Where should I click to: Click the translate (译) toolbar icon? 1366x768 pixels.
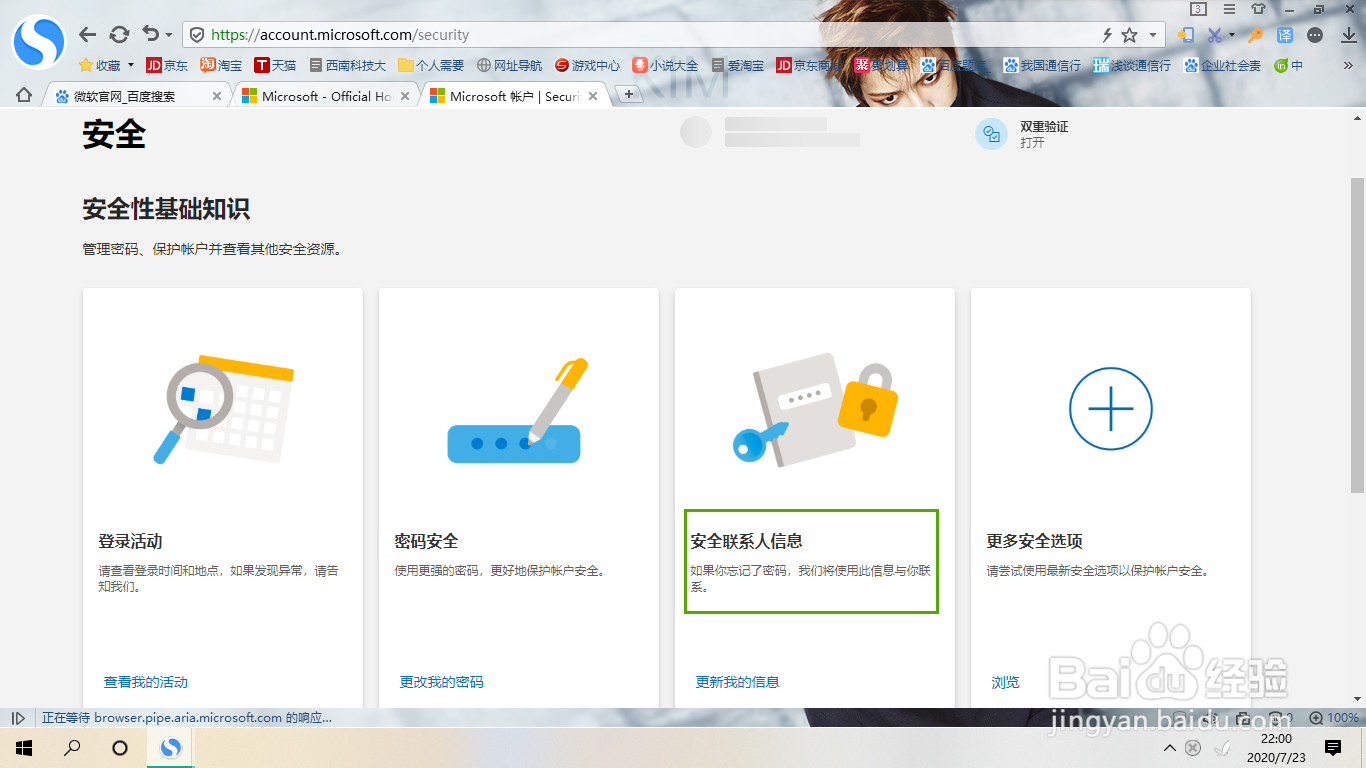click(x=1285, y=35)
